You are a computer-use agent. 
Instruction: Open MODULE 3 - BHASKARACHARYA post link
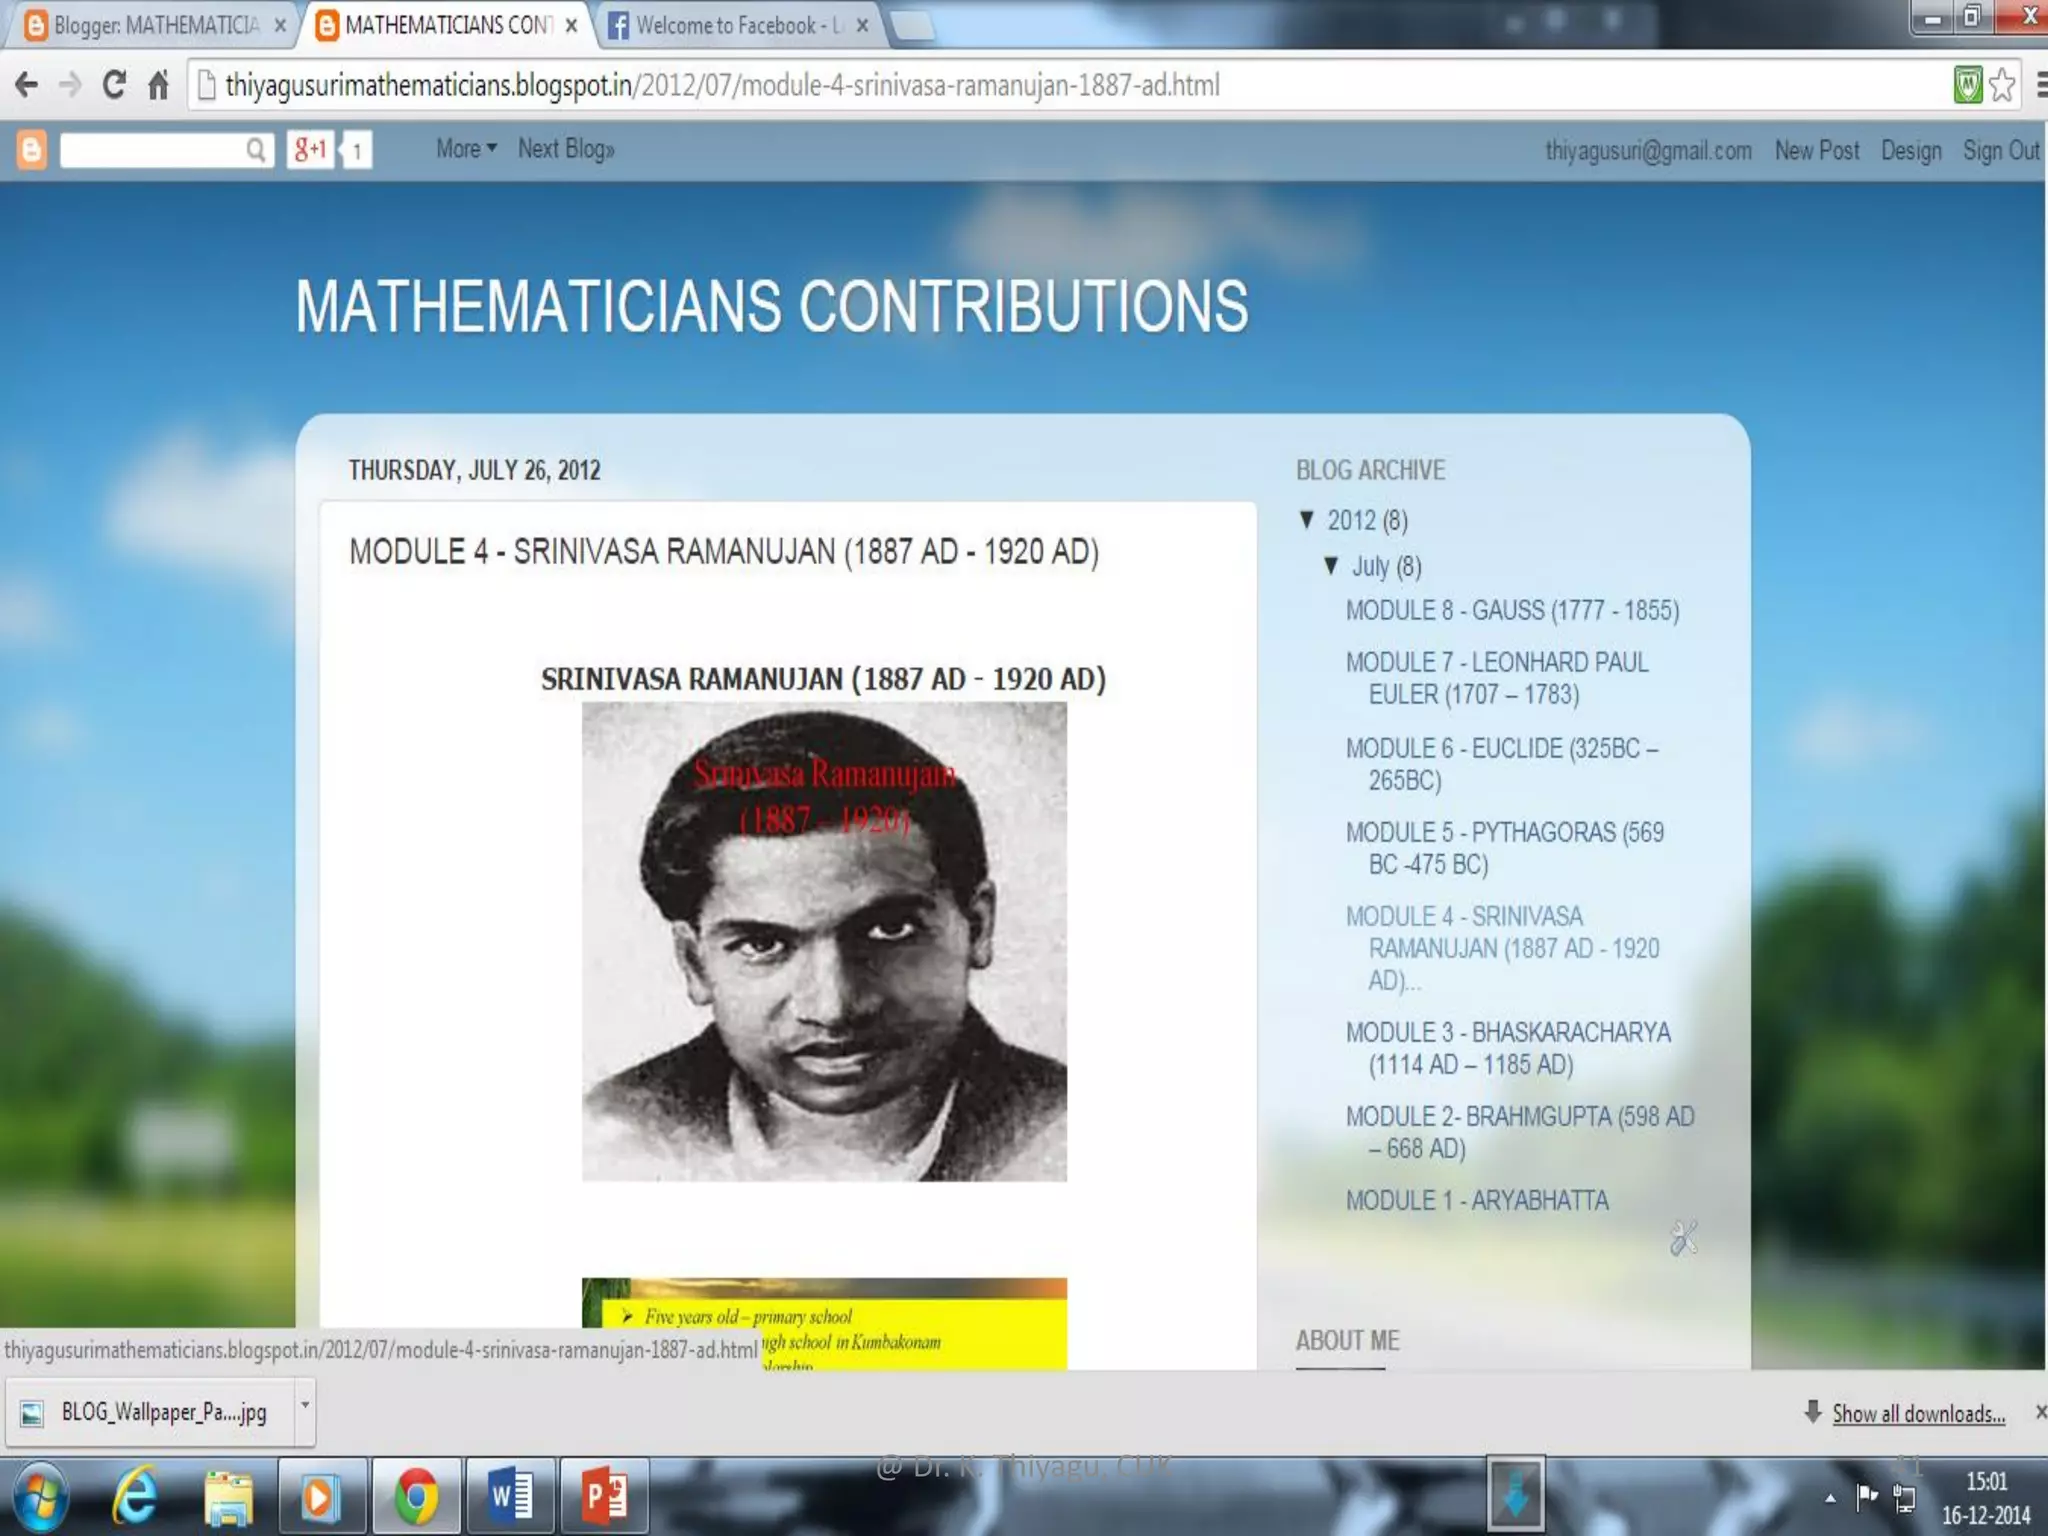(x=1508, y=1048)
